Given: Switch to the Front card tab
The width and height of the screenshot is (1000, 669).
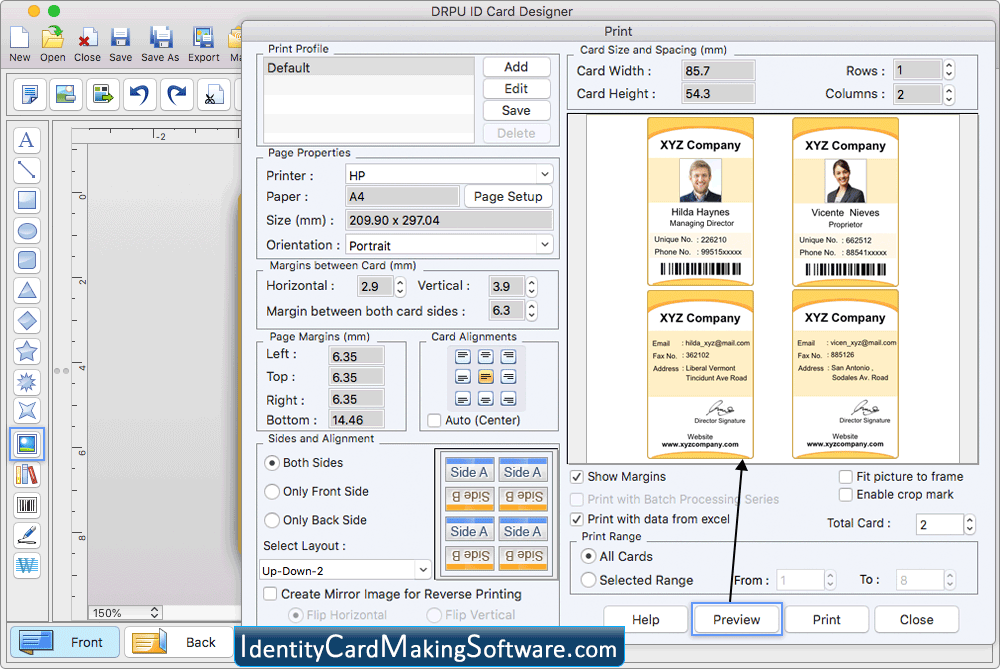Looking at the screenshot, I should point(64,642).
